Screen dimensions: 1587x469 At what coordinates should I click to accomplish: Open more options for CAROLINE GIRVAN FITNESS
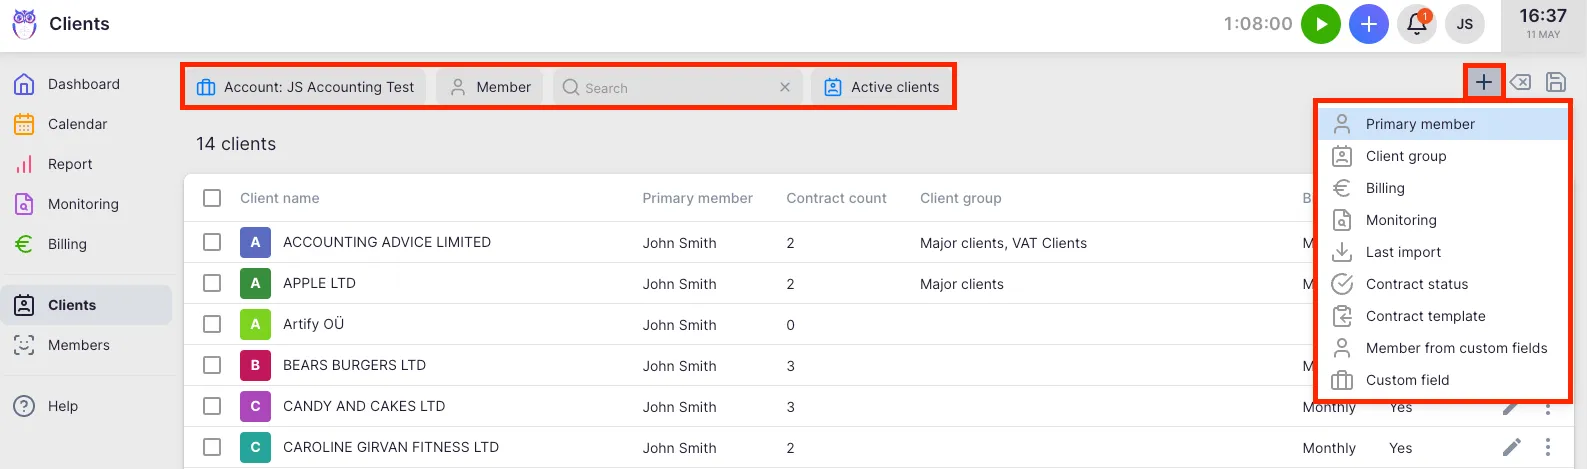[1547, 447]
